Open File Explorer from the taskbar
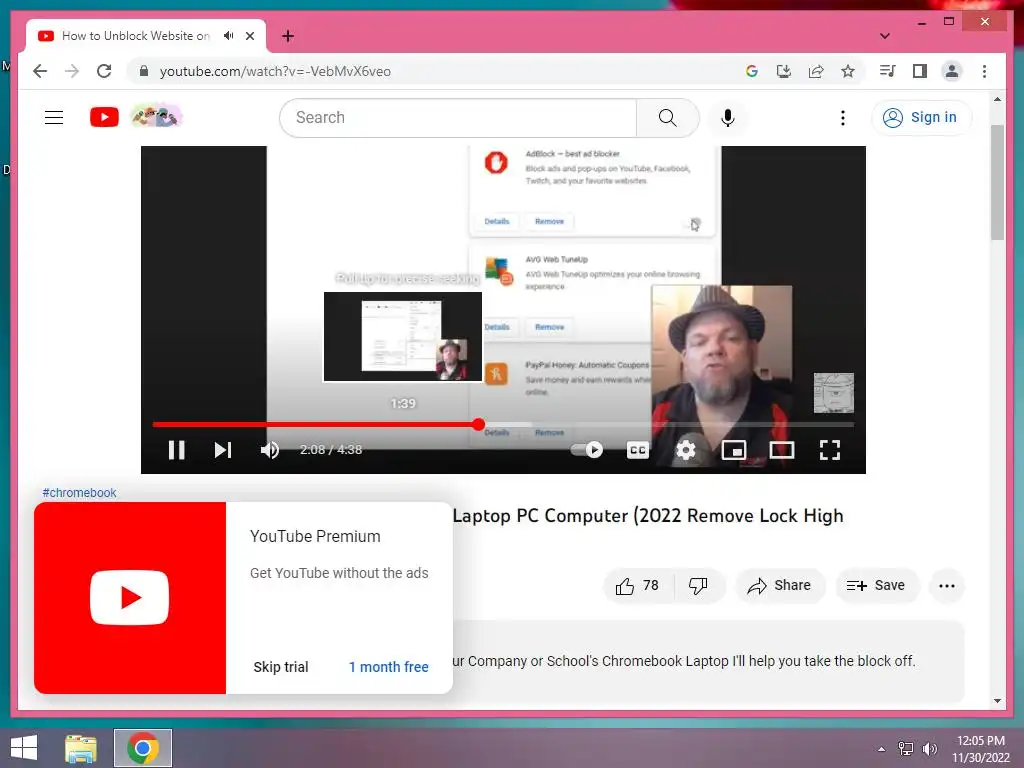Image resolution: width=1024 pixels, height=768 pixels. point(81,748)
